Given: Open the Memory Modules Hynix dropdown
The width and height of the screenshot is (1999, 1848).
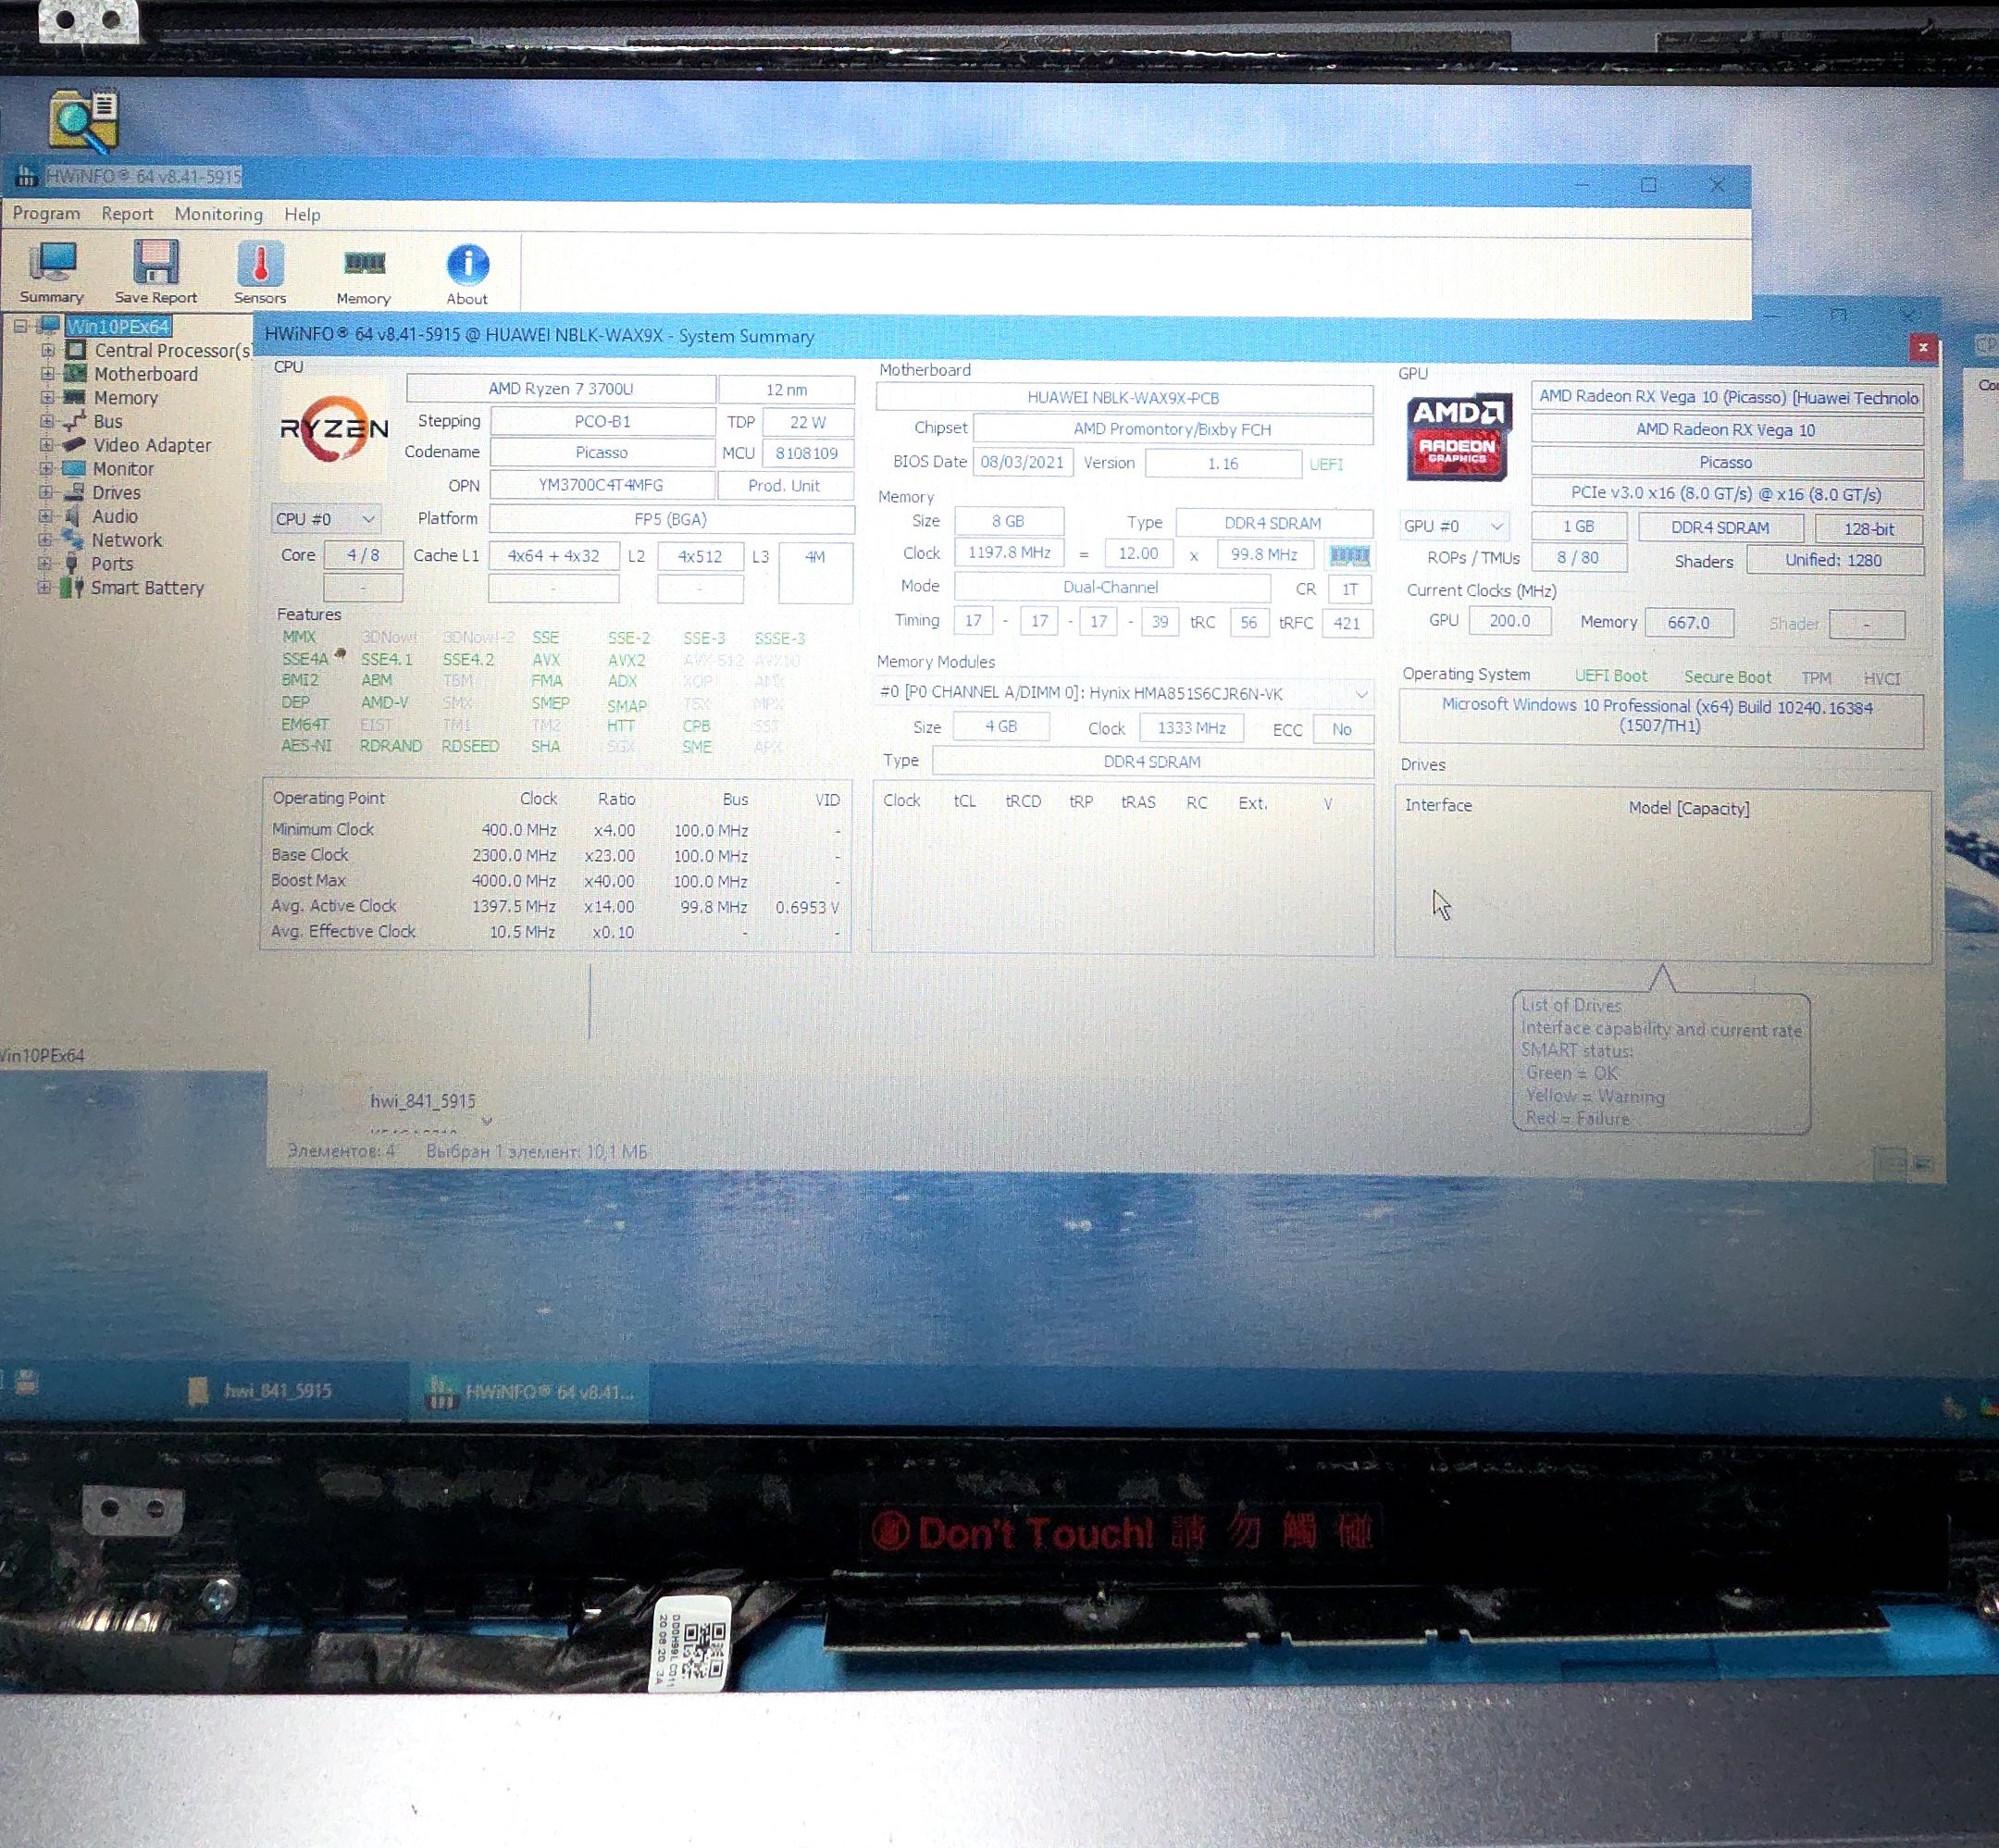Looking at the screenshot, I should [1124, 693].
